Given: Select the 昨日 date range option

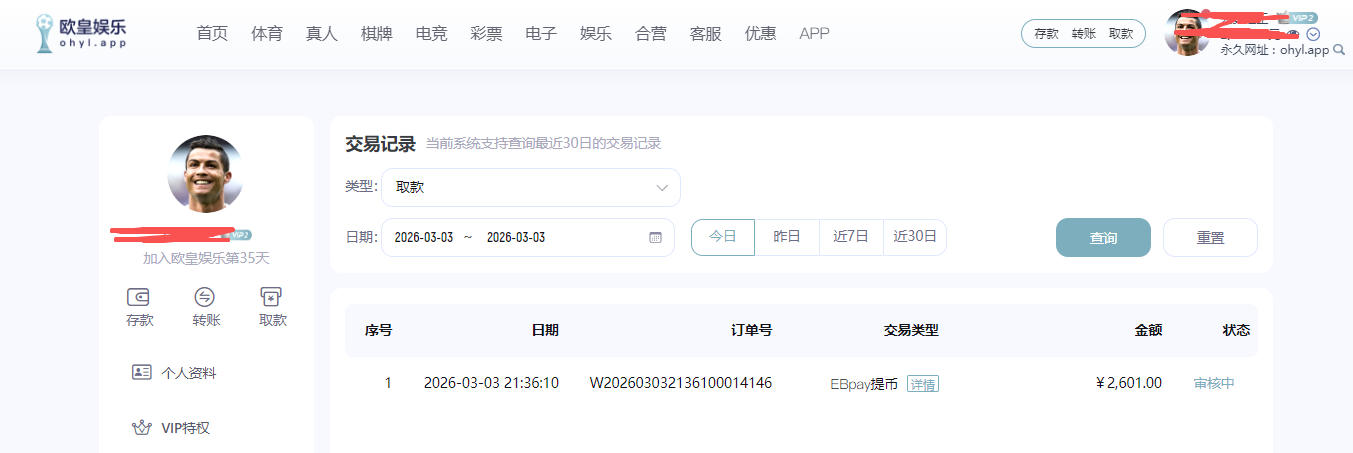Looking at the screenshot, I should [x=787, y=237].
